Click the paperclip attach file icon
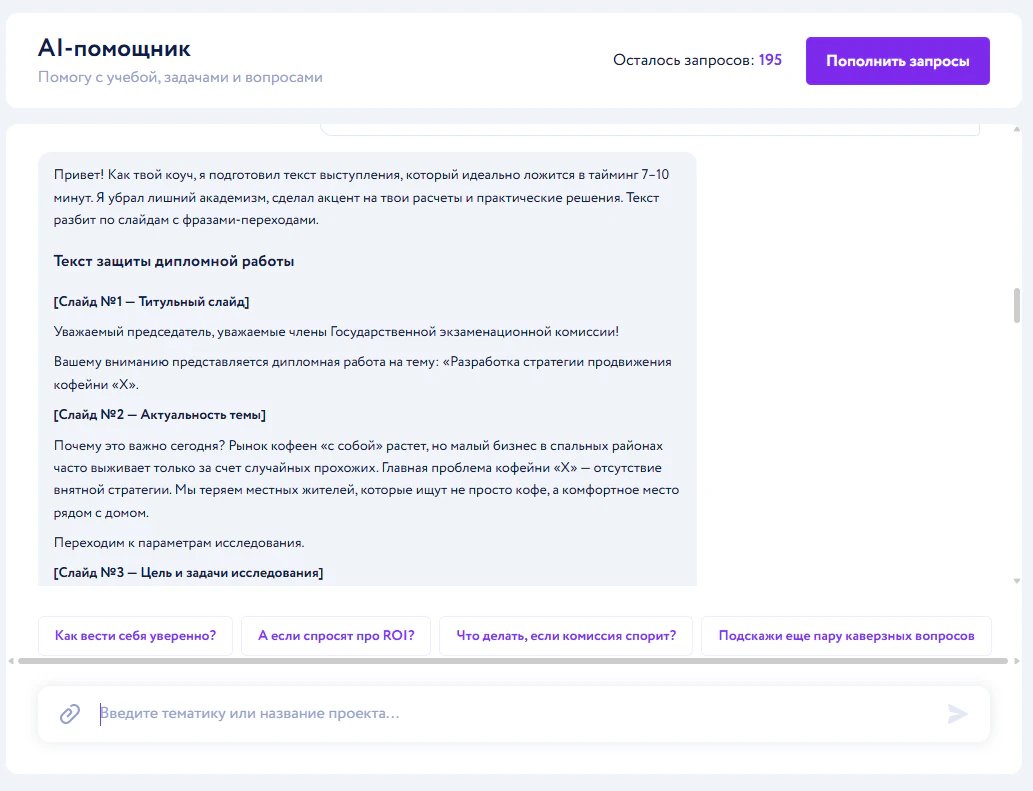 point(70,714)
